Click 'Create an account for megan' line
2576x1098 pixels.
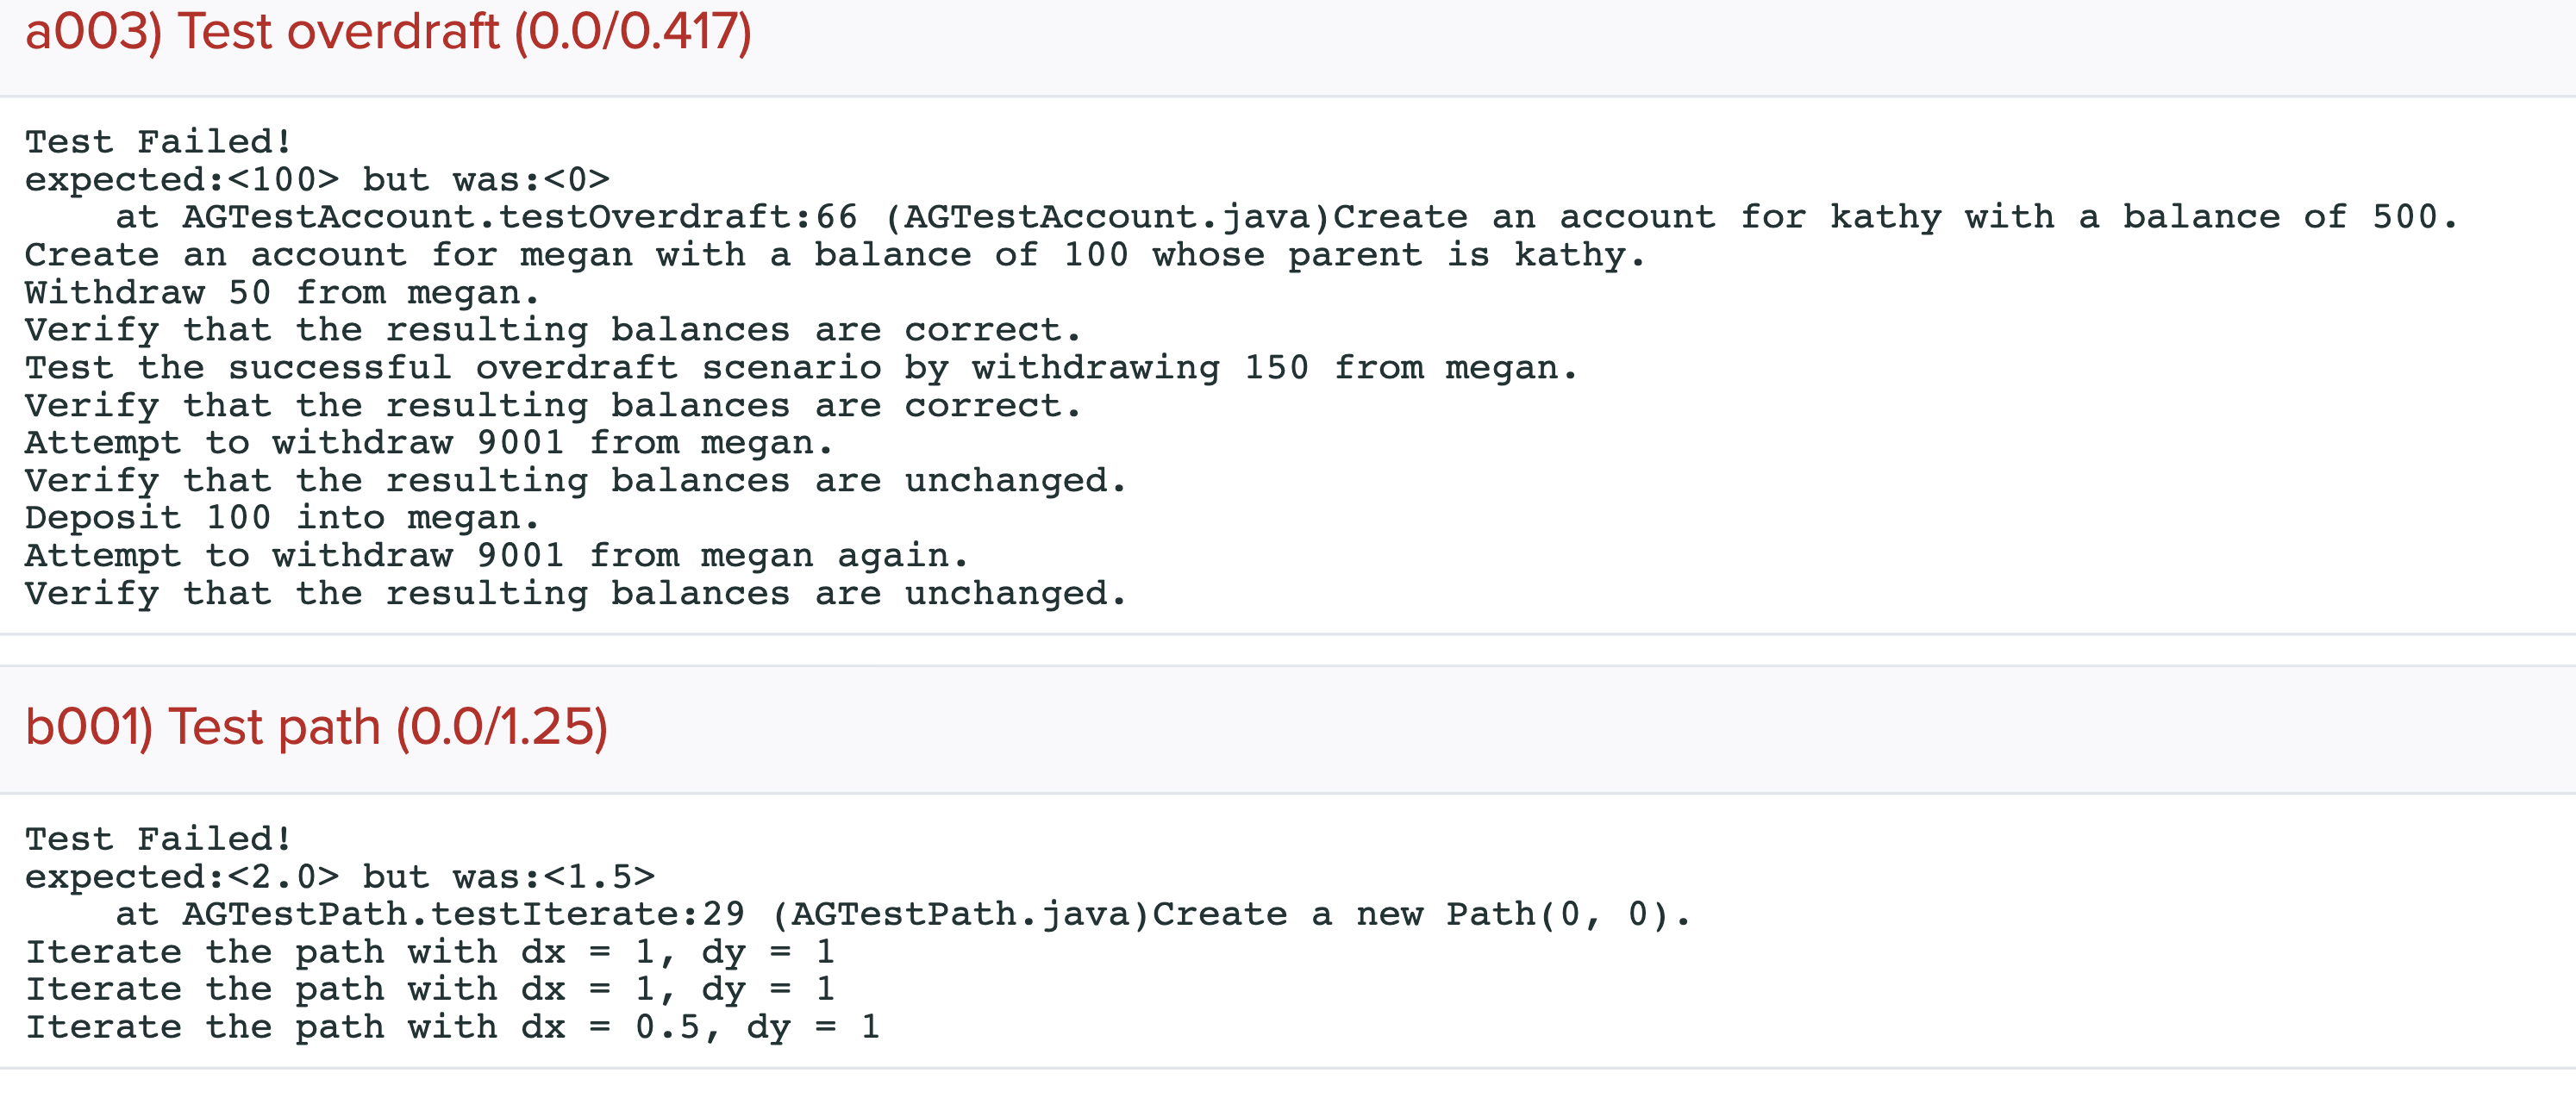(x=834, y=255)
